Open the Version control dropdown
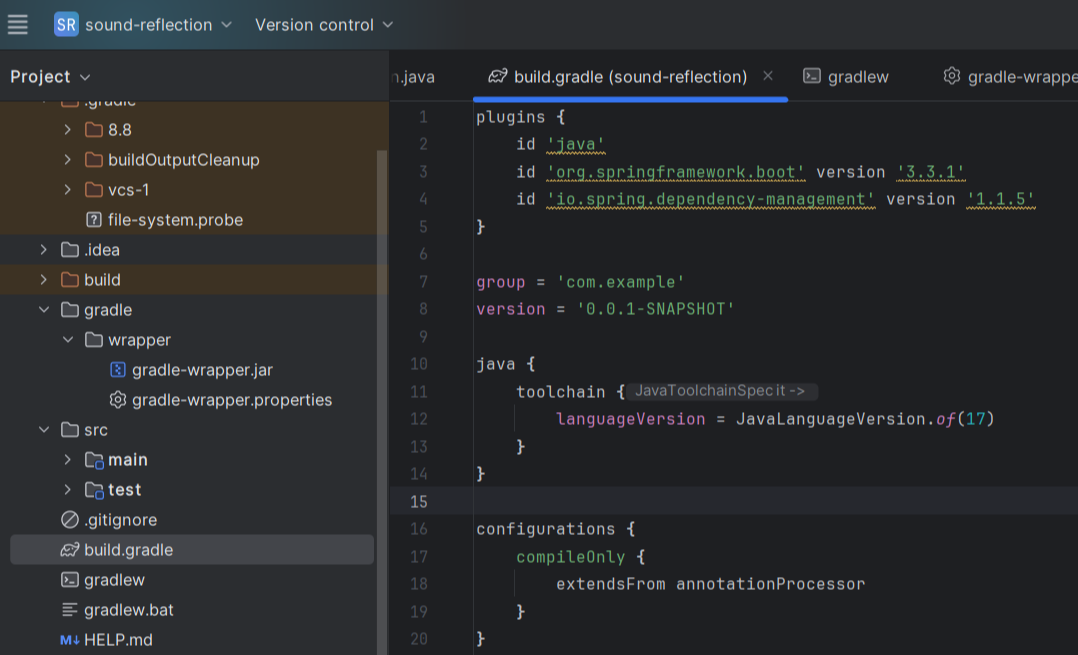Viewport: 1078px width, 655px height. pos(324,25)
